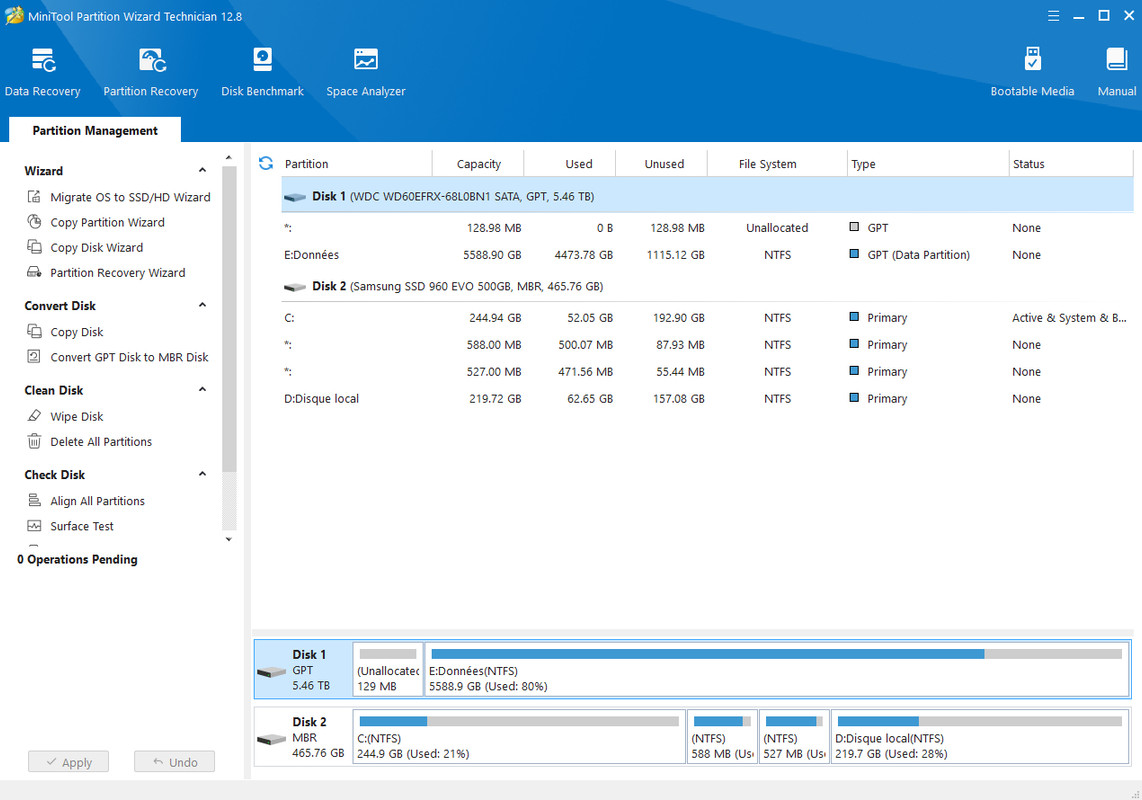This screenshot has height=800, width=1142.
Task: Select the 128.98 MB unallocated row
Action: click(707, 228)
